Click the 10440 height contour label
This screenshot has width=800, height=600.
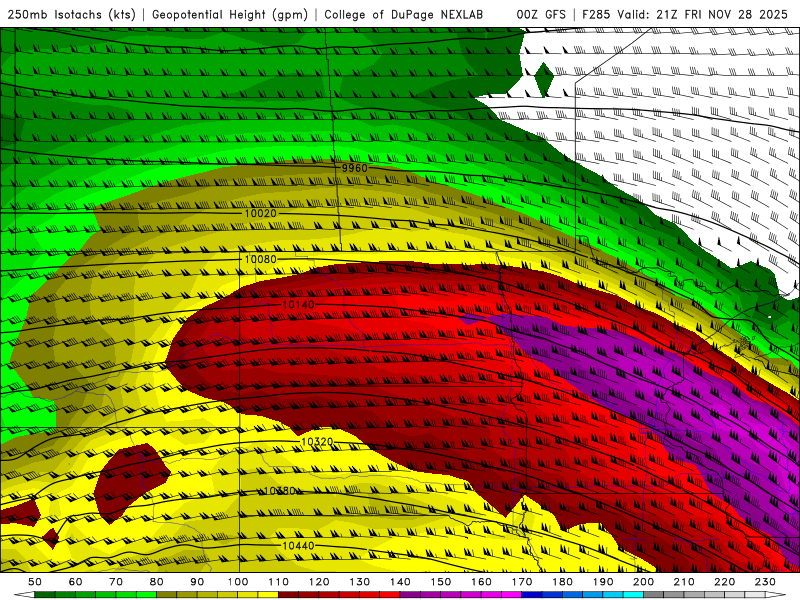[298, 546]
